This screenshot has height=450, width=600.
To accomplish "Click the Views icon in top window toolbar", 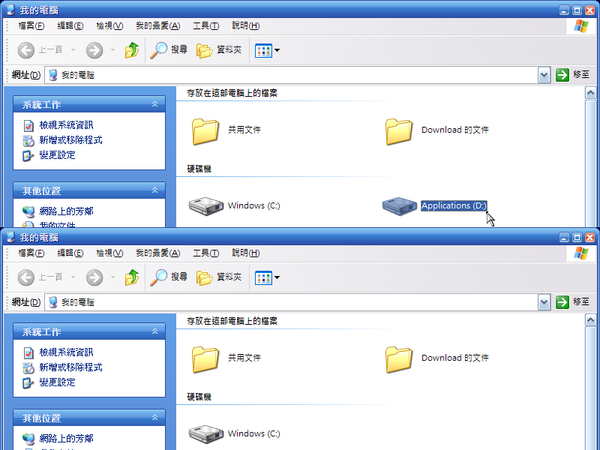I will (x=264, y=50).
